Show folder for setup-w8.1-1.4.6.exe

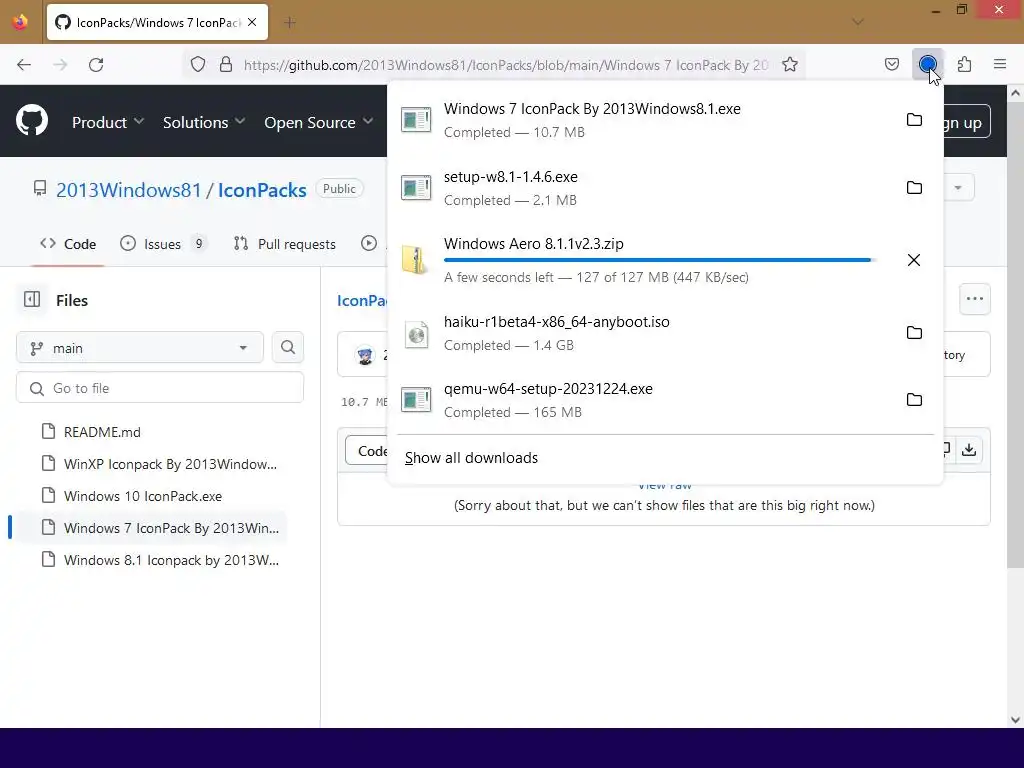click(914, 187)
